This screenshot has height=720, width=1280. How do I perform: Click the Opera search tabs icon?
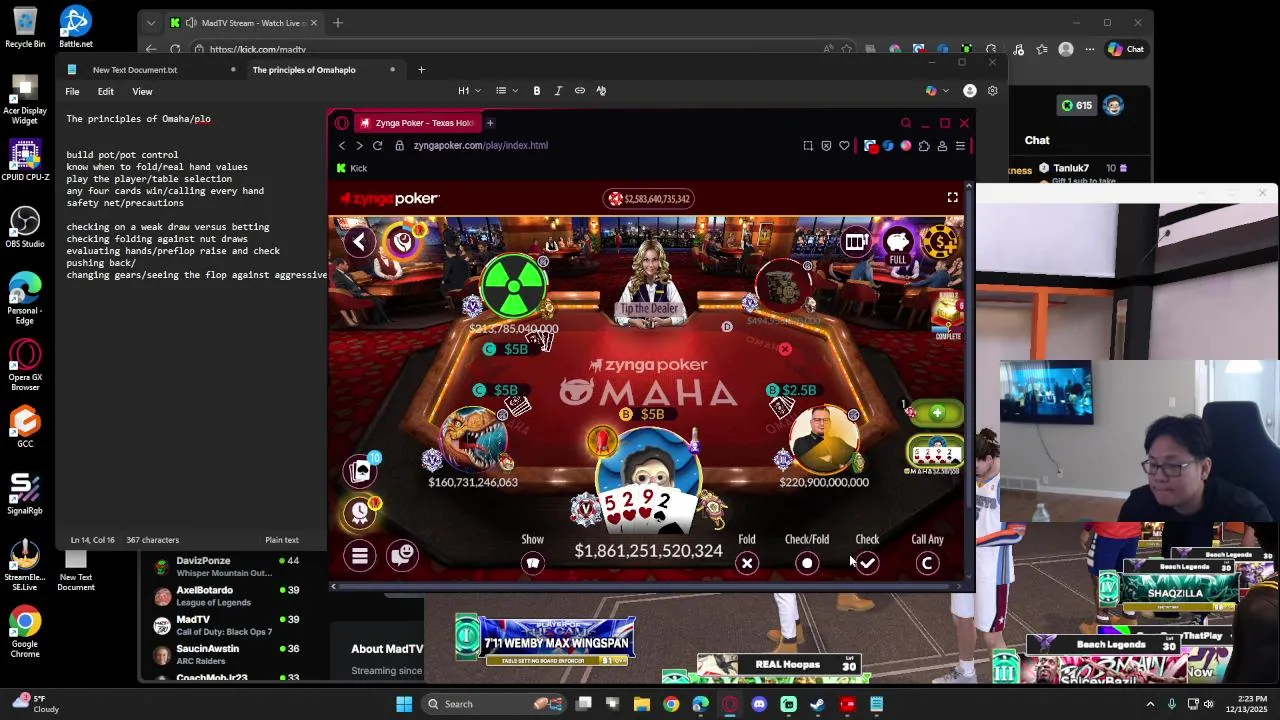click(x=906, y=123)
